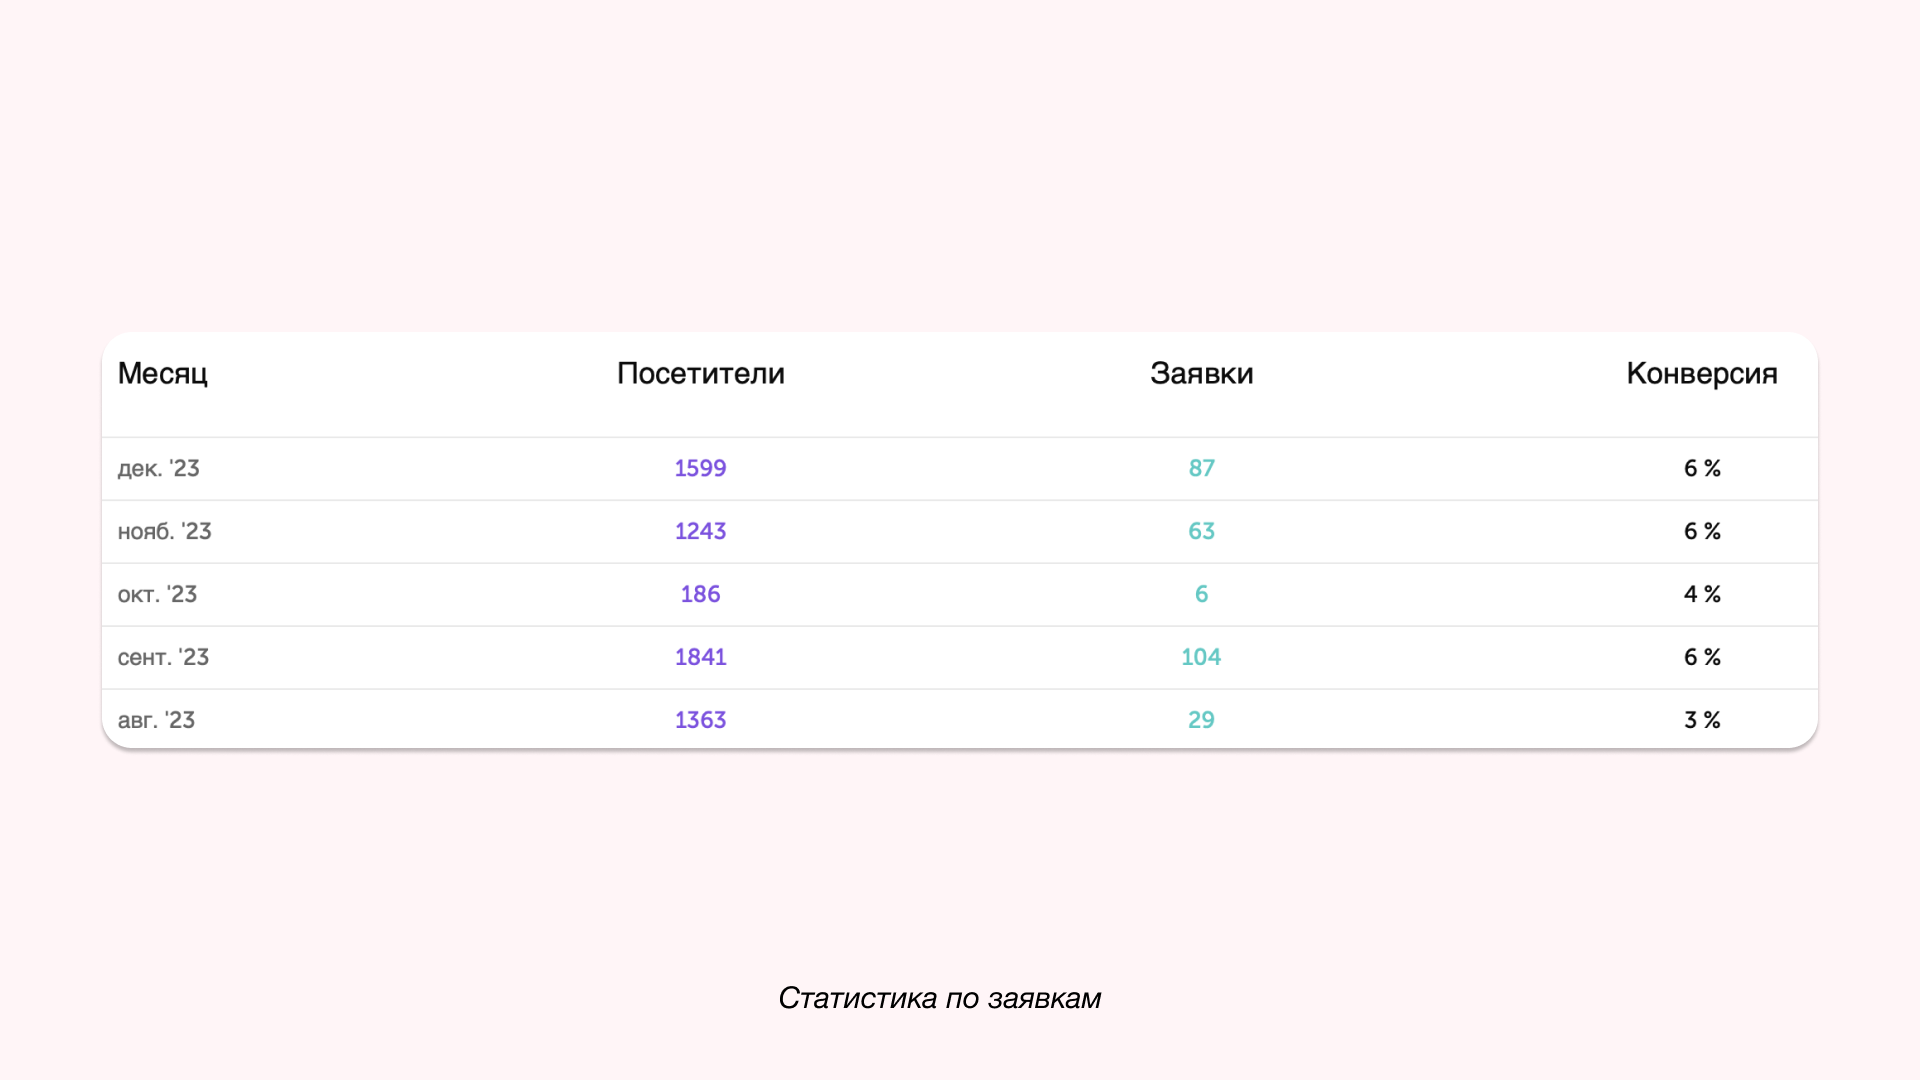The image size is (1920, 1080).
Task: Click the Месяц column header
Action: pyautogui.click(x=163, y=374)
